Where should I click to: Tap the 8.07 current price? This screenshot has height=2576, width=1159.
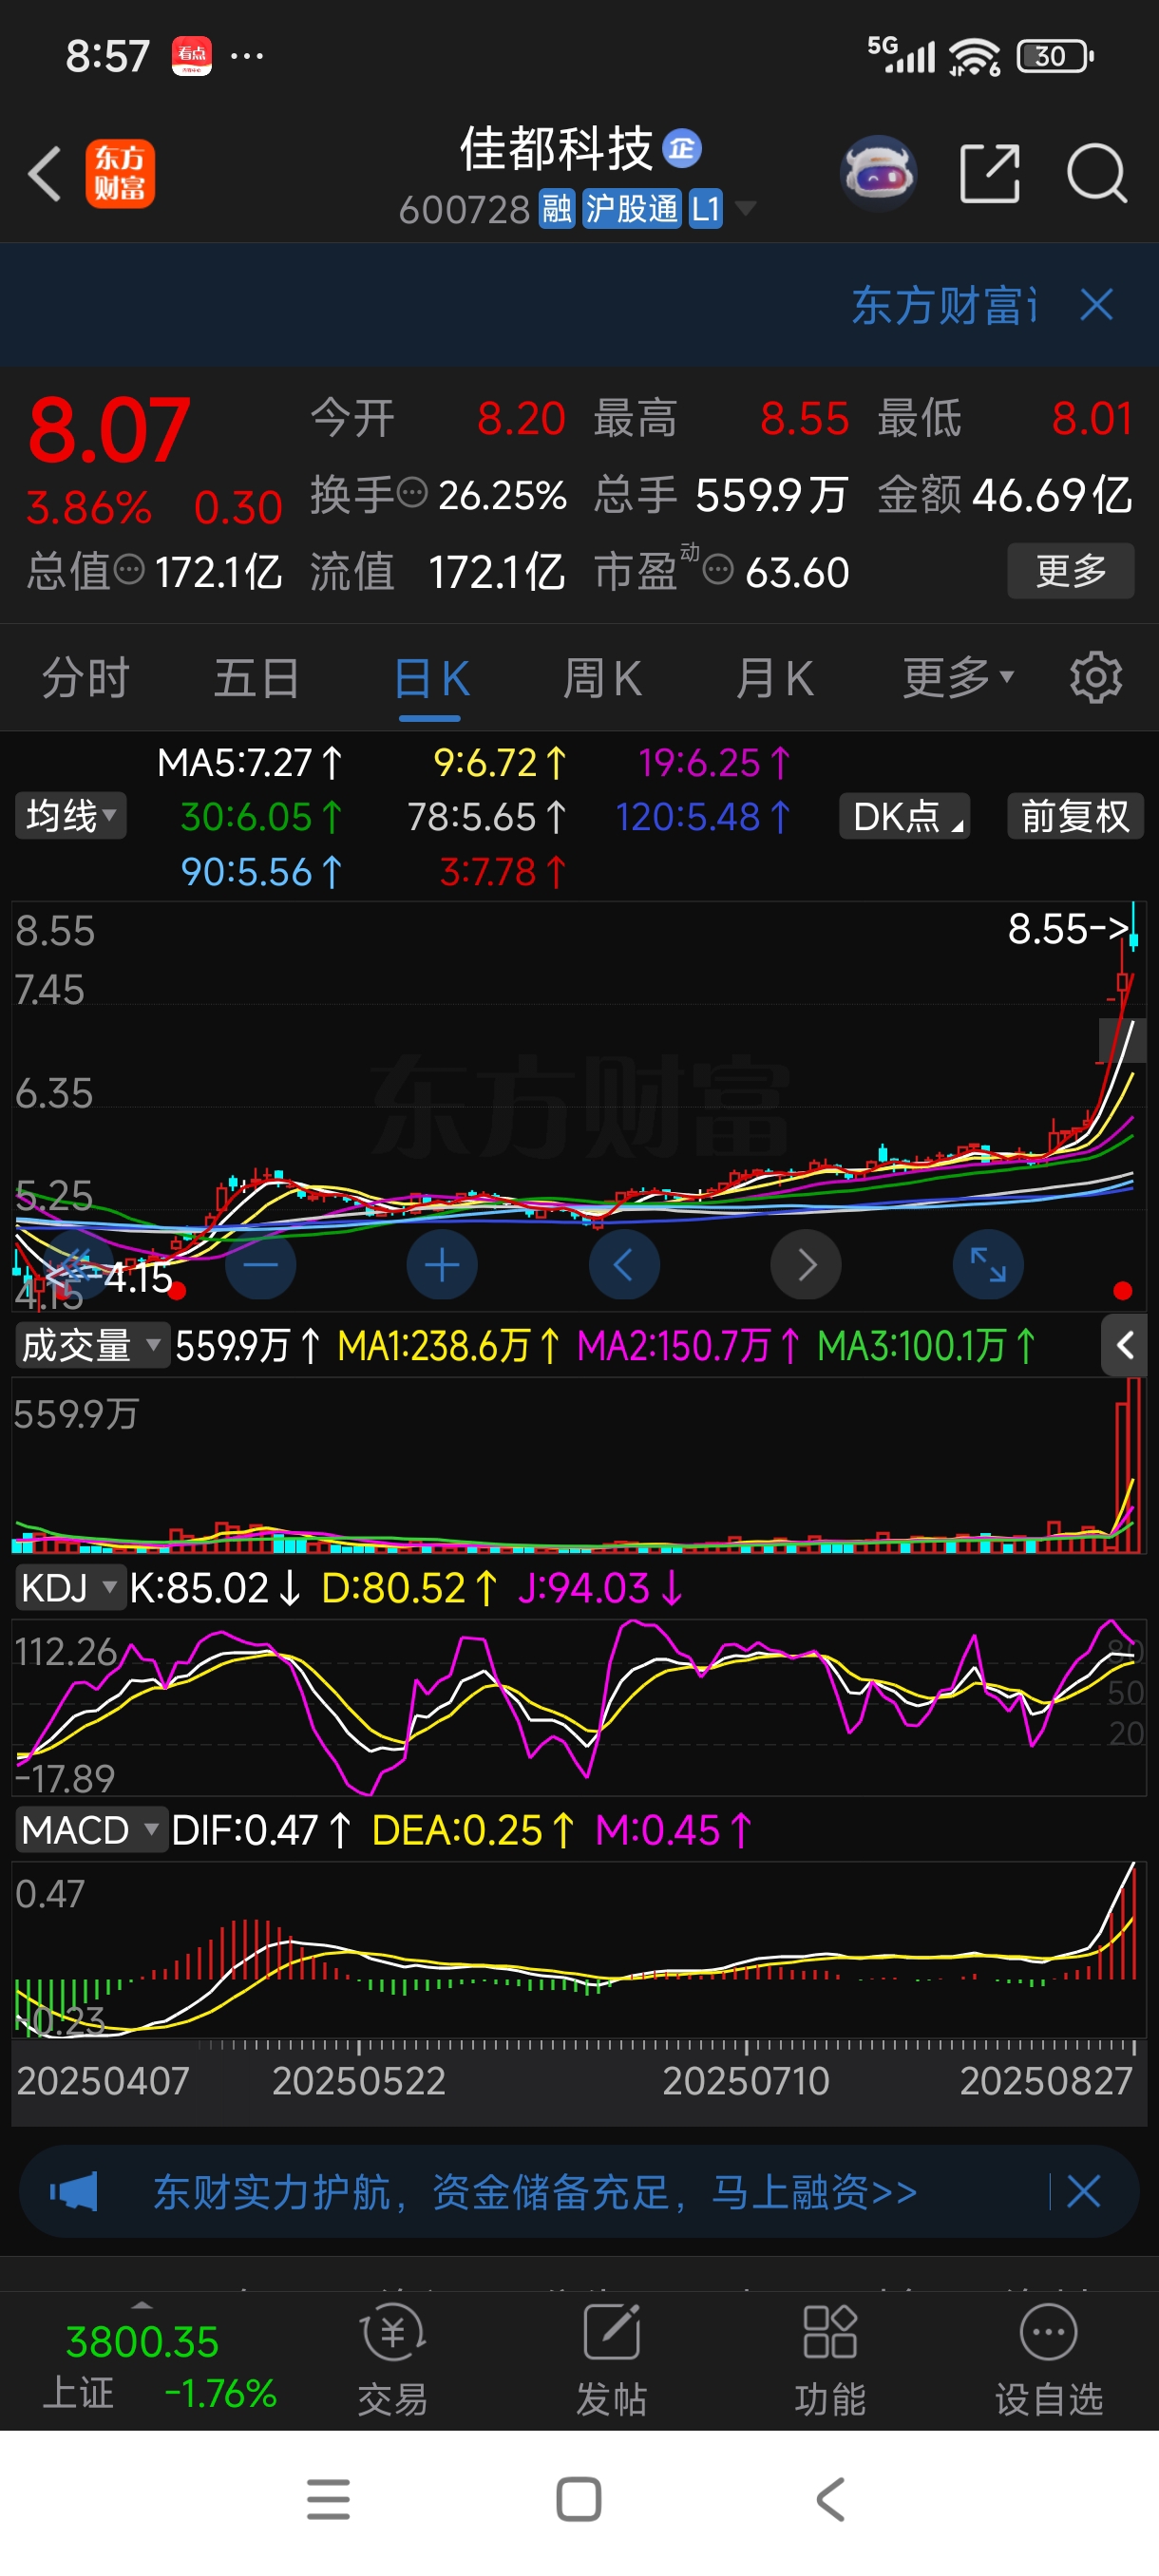click(x=108, y=430)
